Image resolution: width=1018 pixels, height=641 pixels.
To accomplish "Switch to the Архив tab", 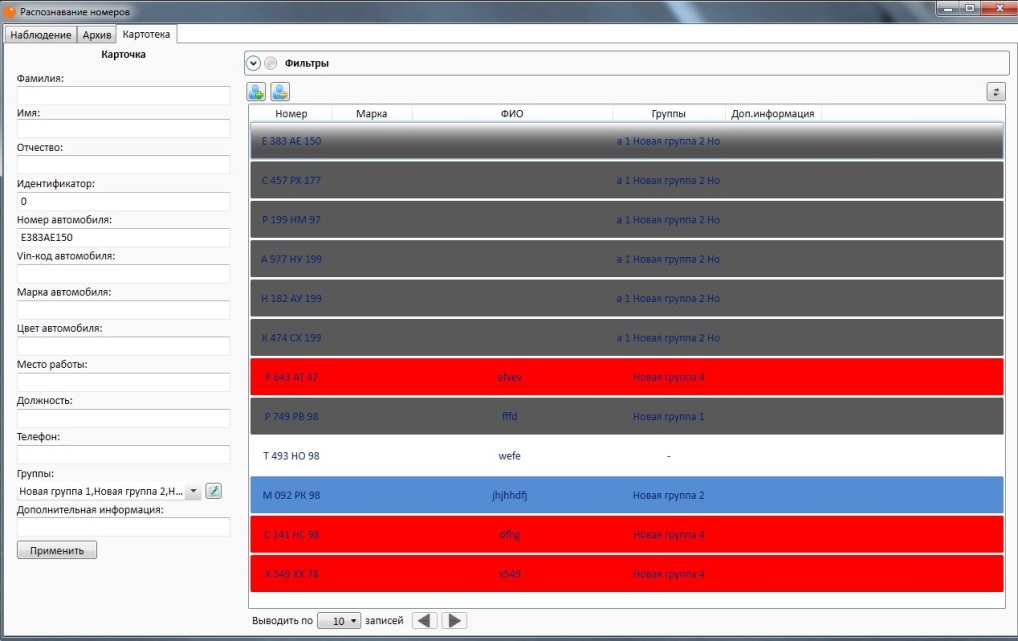I will [x=97, y=35].
